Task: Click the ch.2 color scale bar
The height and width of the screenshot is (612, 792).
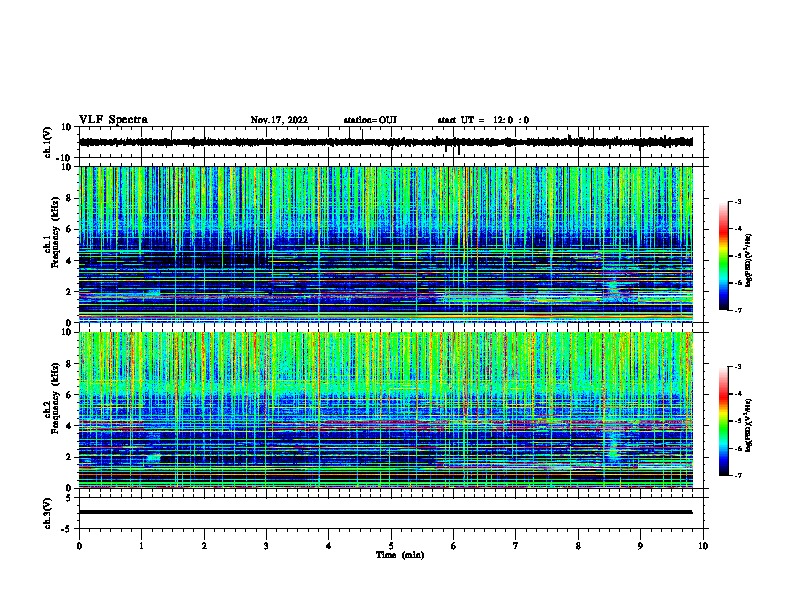Action: [724, 421]
